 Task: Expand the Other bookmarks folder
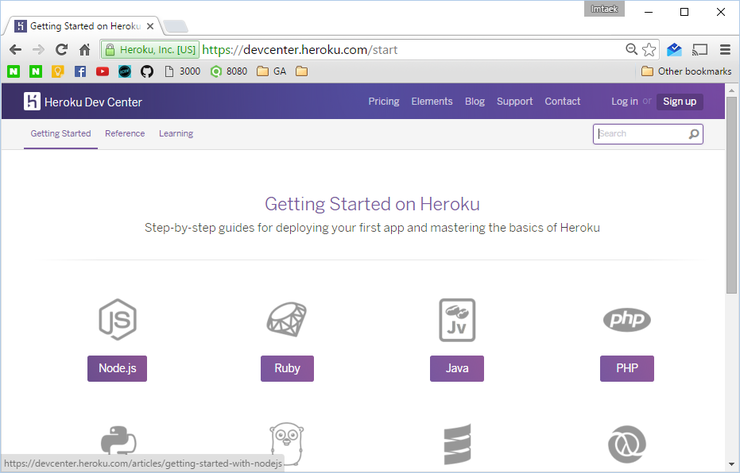pos(686,71)
